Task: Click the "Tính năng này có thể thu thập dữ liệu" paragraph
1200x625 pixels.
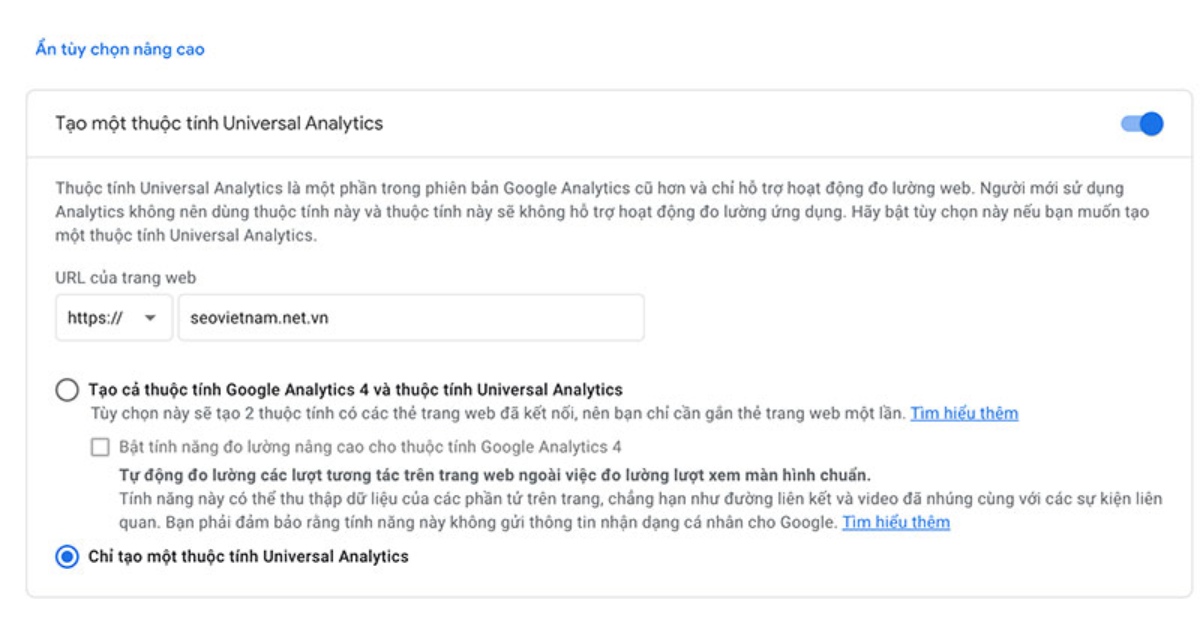Action: point(640,510)
